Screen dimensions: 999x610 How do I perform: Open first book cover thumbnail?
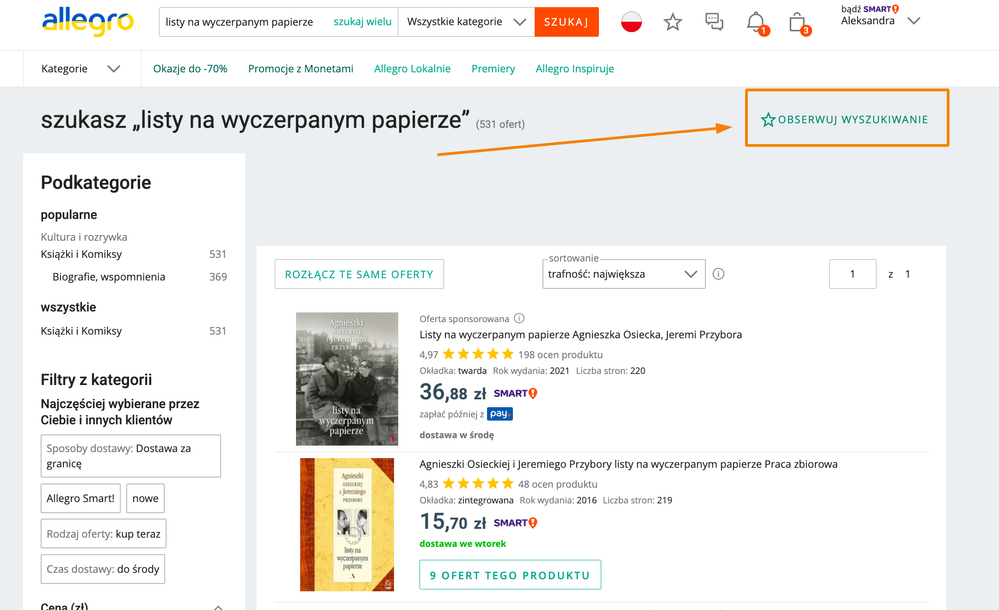click(x=347, y=379)
